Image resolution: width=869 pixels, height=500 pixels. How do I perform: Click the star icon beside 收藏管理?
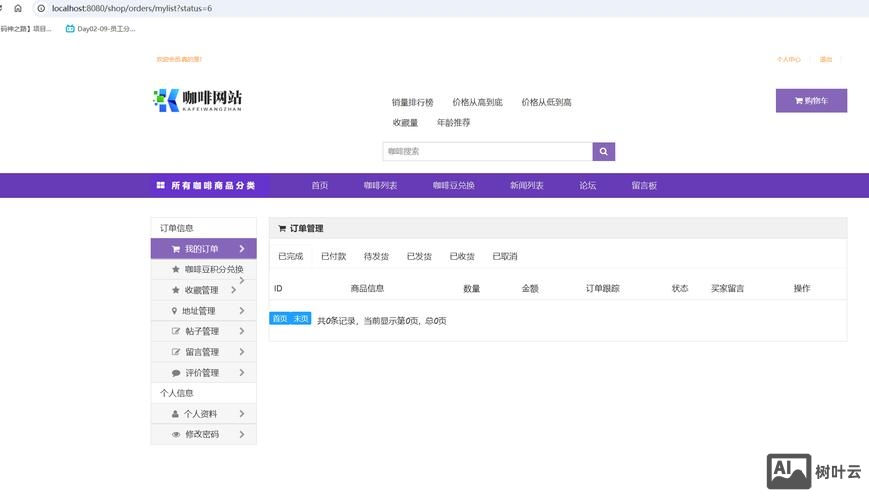click(176, 290)
